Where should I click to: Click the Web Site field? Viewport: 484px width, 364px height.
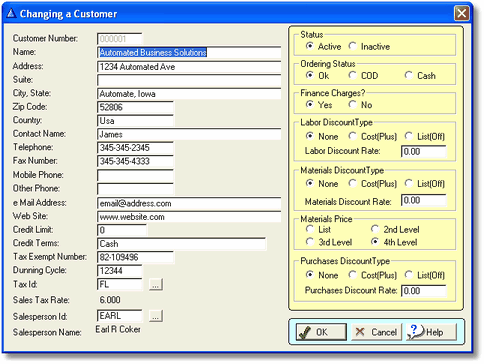pos(189,217)
